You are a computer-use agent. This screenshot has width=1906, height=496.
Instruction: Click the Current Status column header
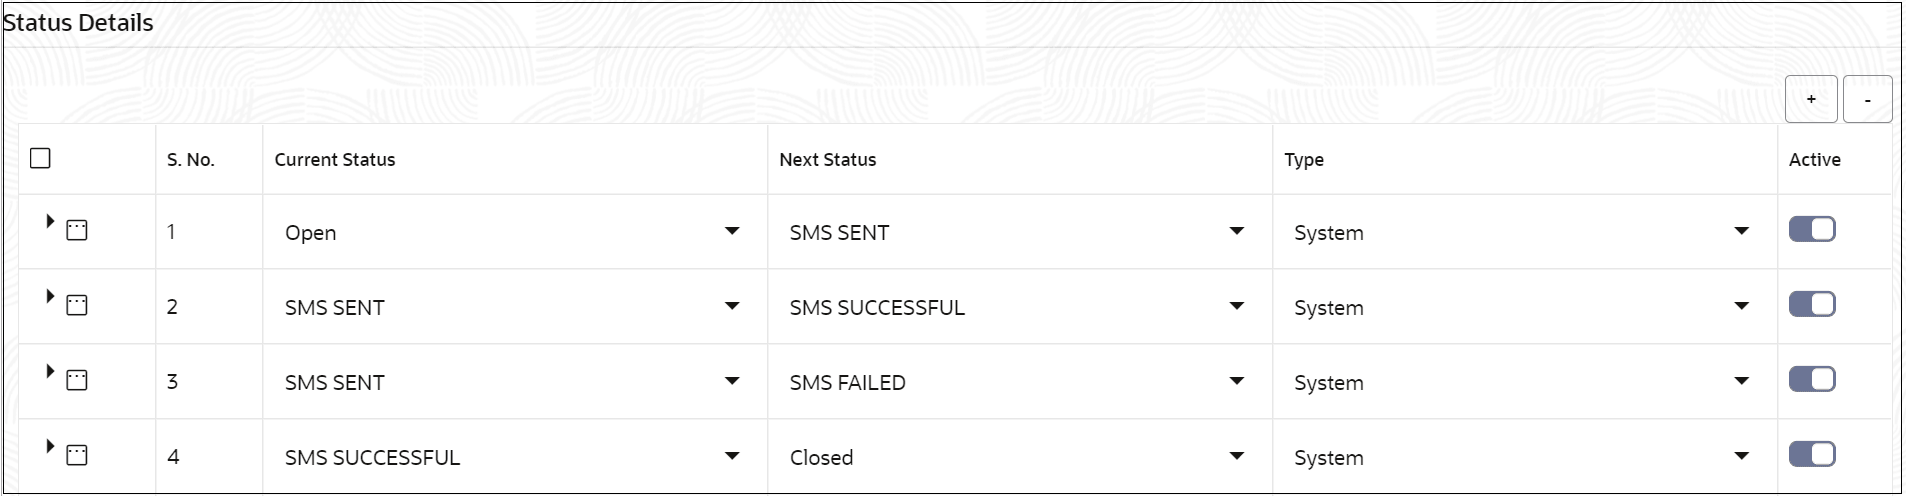(x=335, y=160)
